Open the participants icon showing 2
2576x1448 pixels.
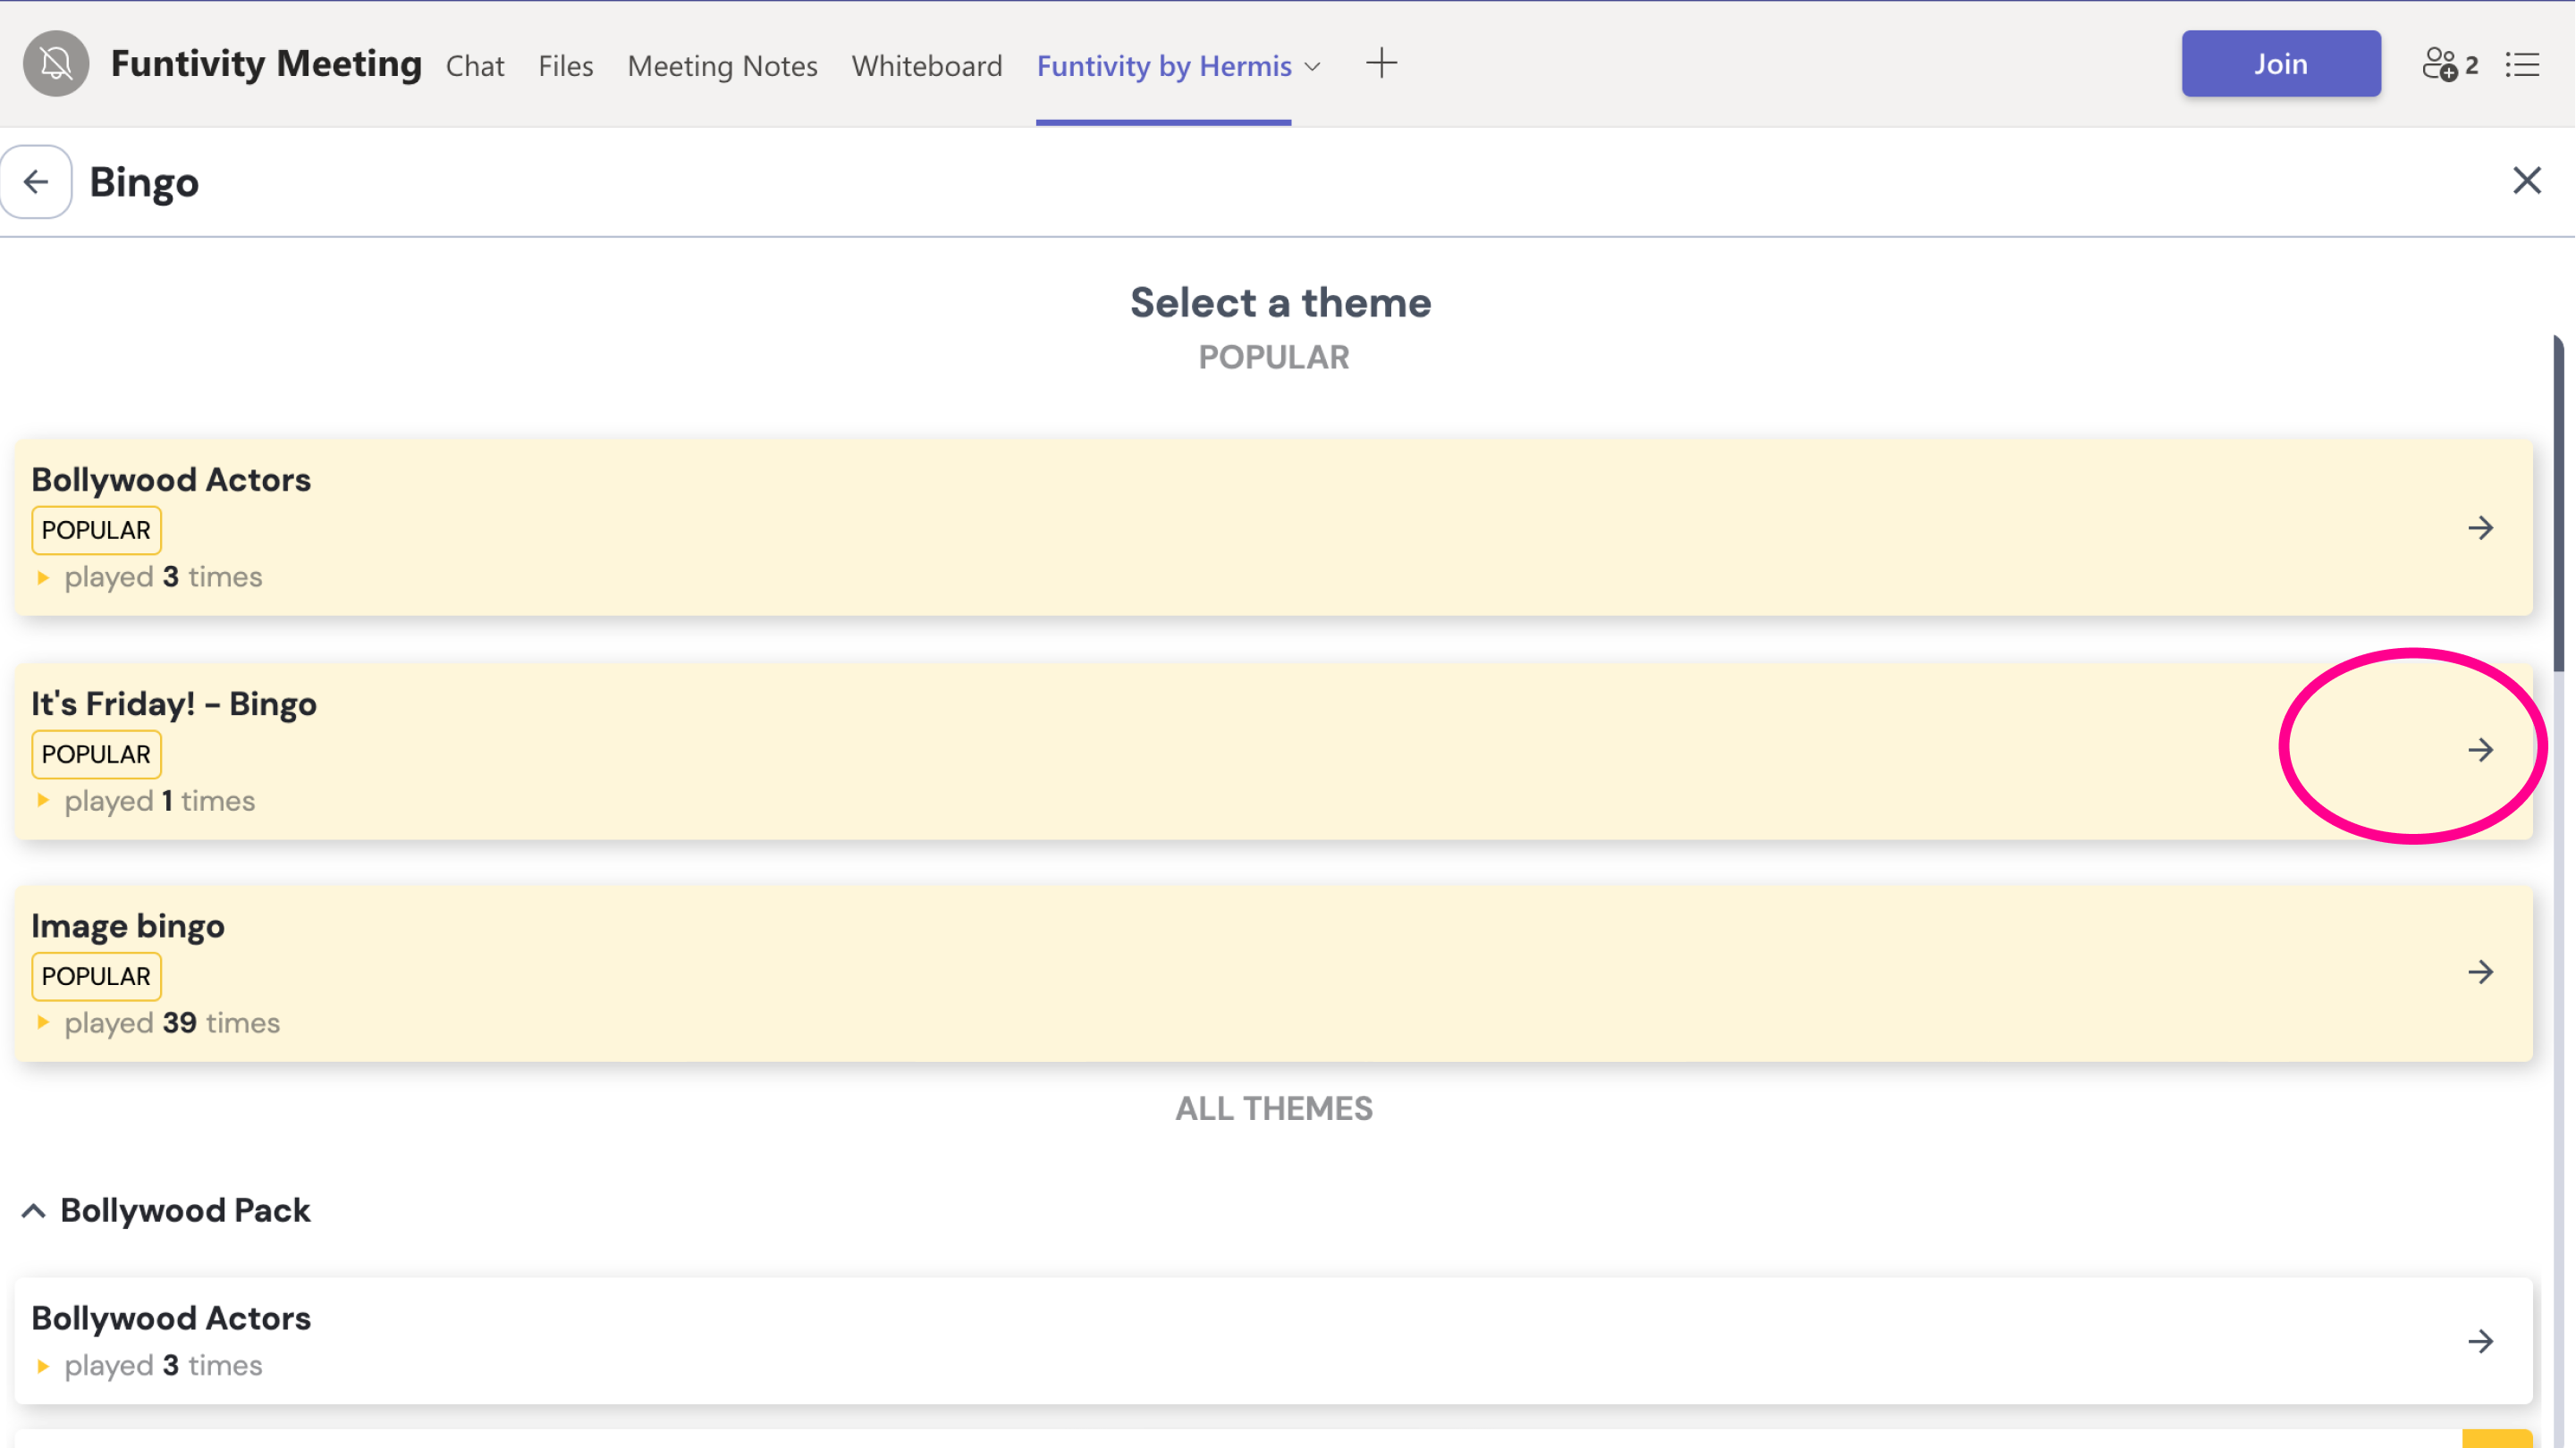[2449, 65]
